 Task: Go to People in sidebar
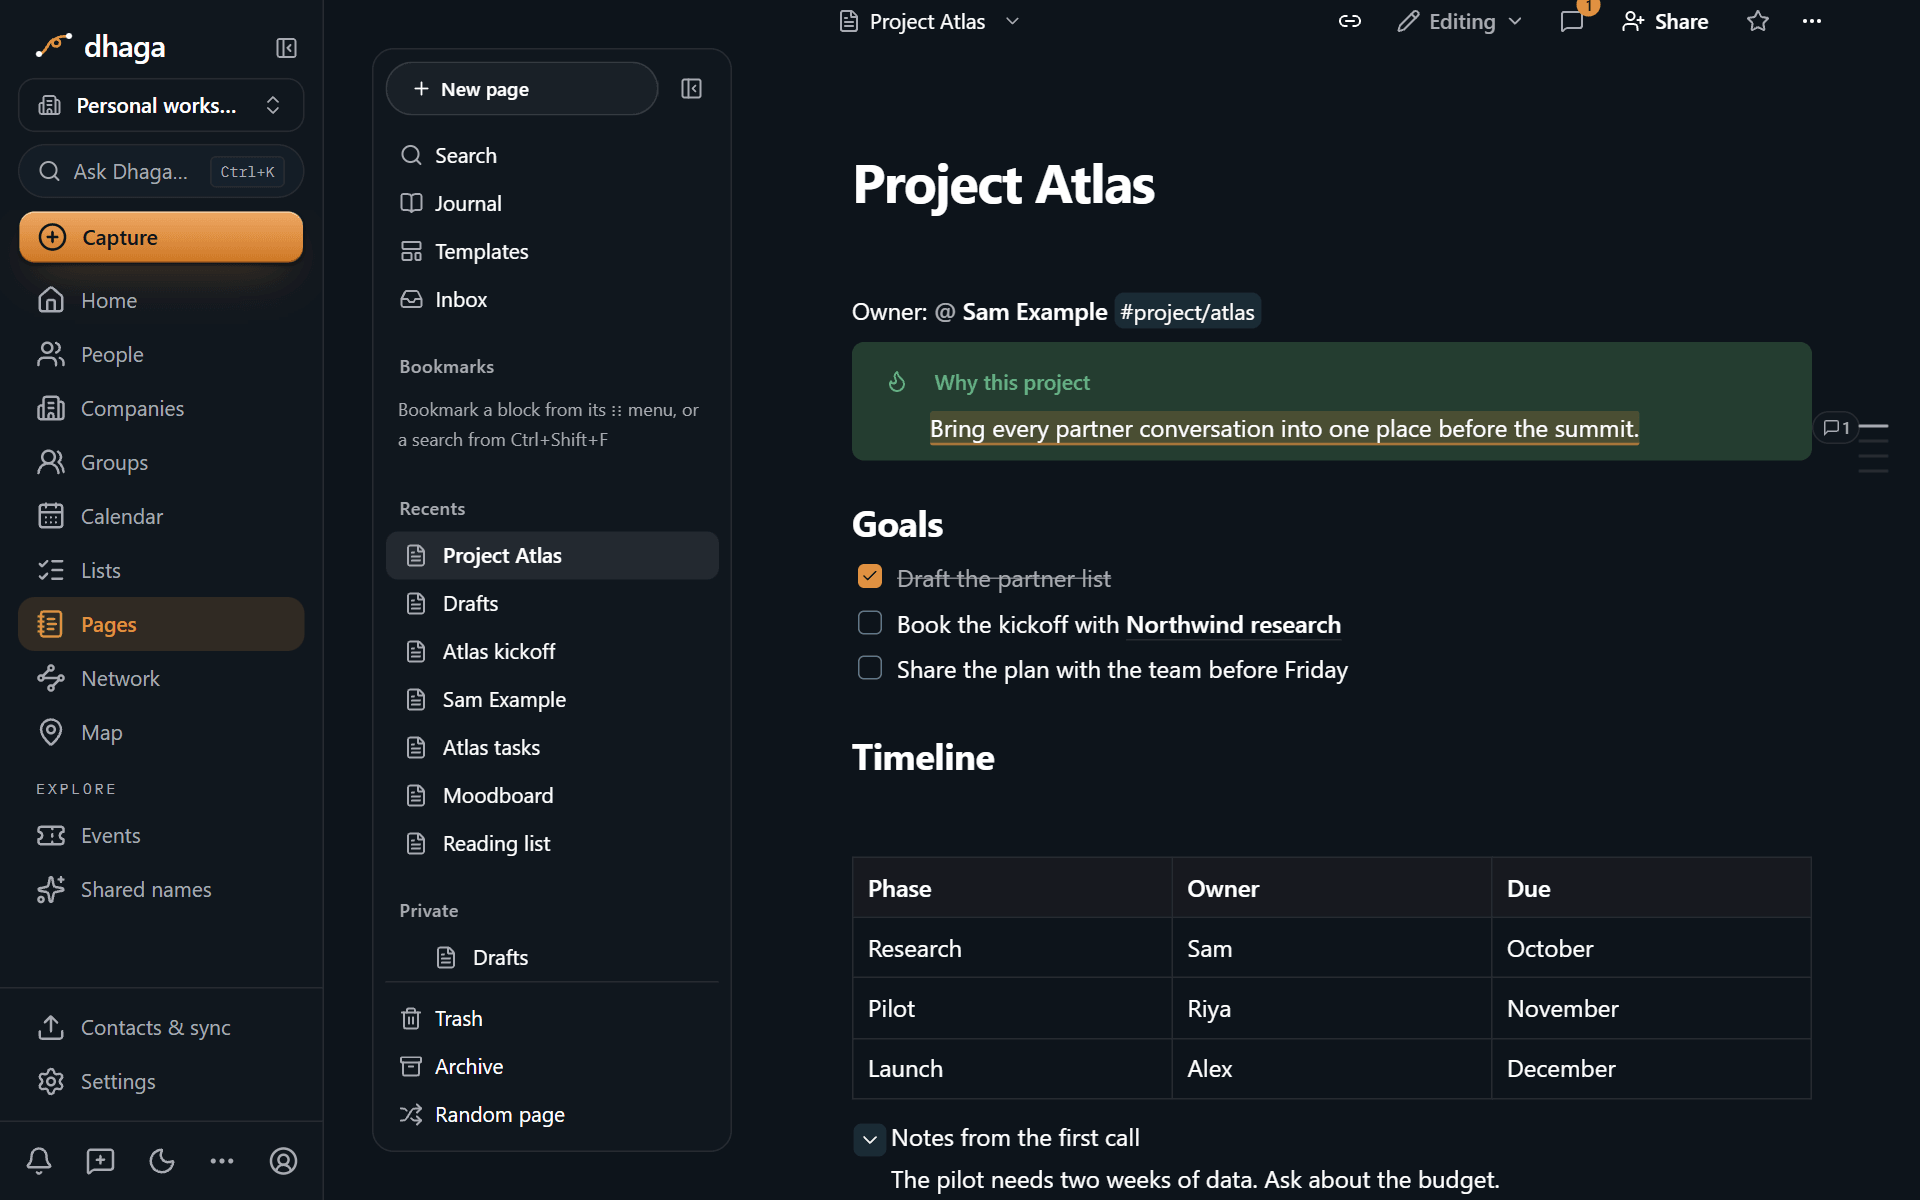coord(161,355)
